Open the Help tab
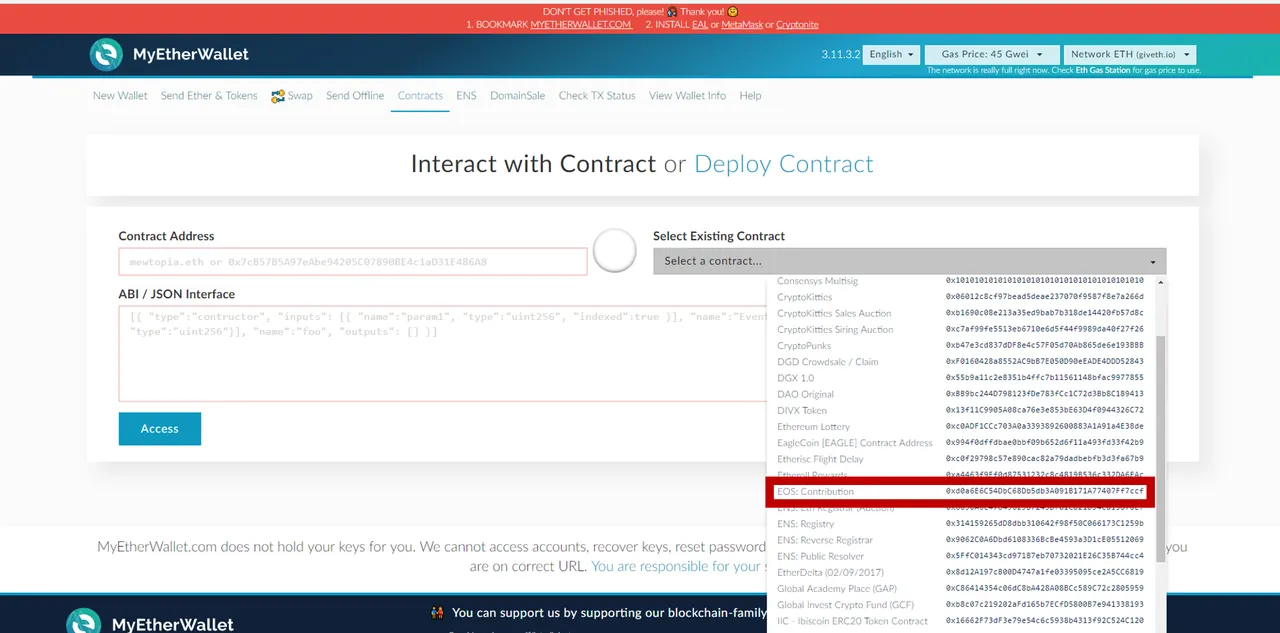 click(750, 96)
